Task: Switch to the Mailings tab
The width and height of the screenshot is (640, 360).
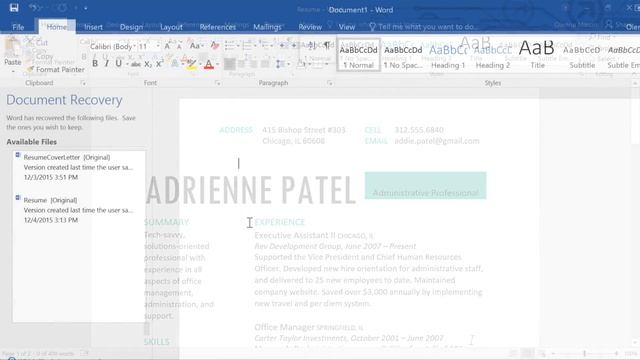Action: 267,27
